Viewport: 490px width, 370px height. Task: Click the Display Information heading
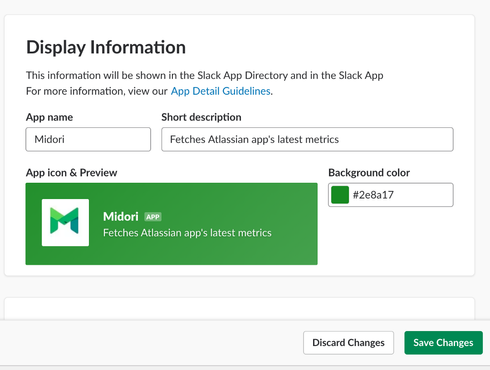point(106,47)
